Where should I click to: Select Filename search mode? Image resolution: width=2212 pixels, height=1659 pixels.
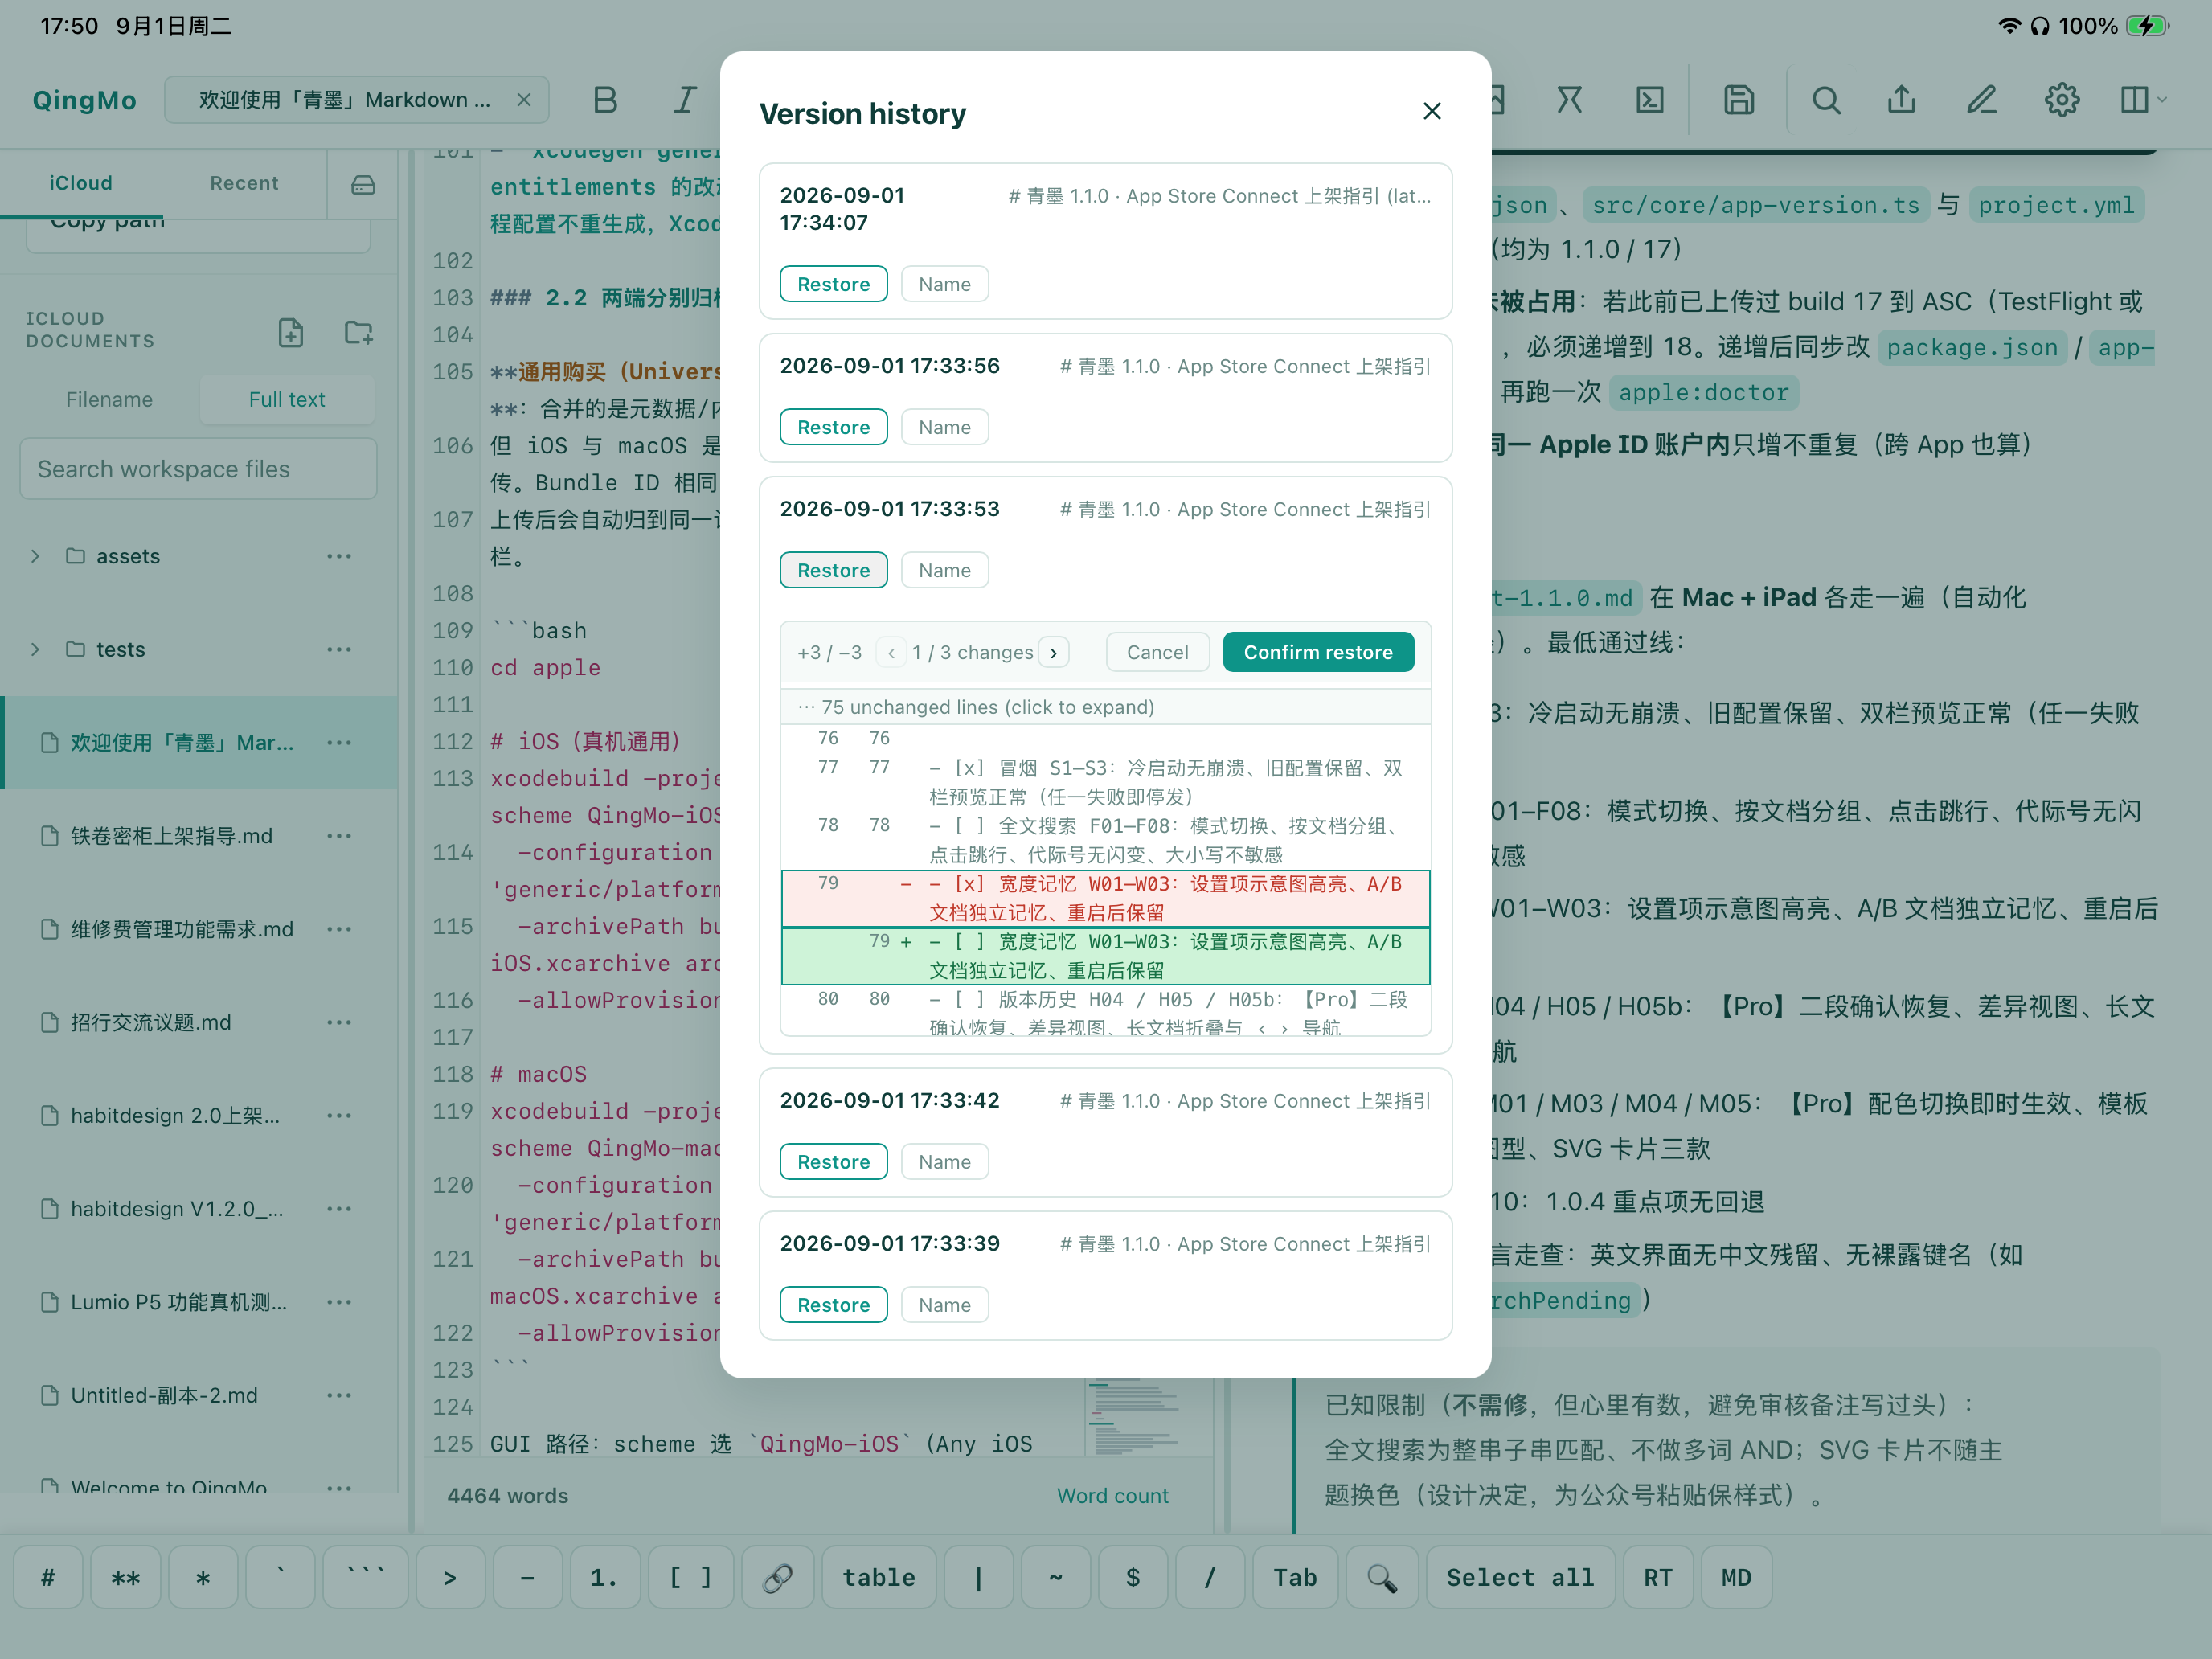tap(110, 399)
